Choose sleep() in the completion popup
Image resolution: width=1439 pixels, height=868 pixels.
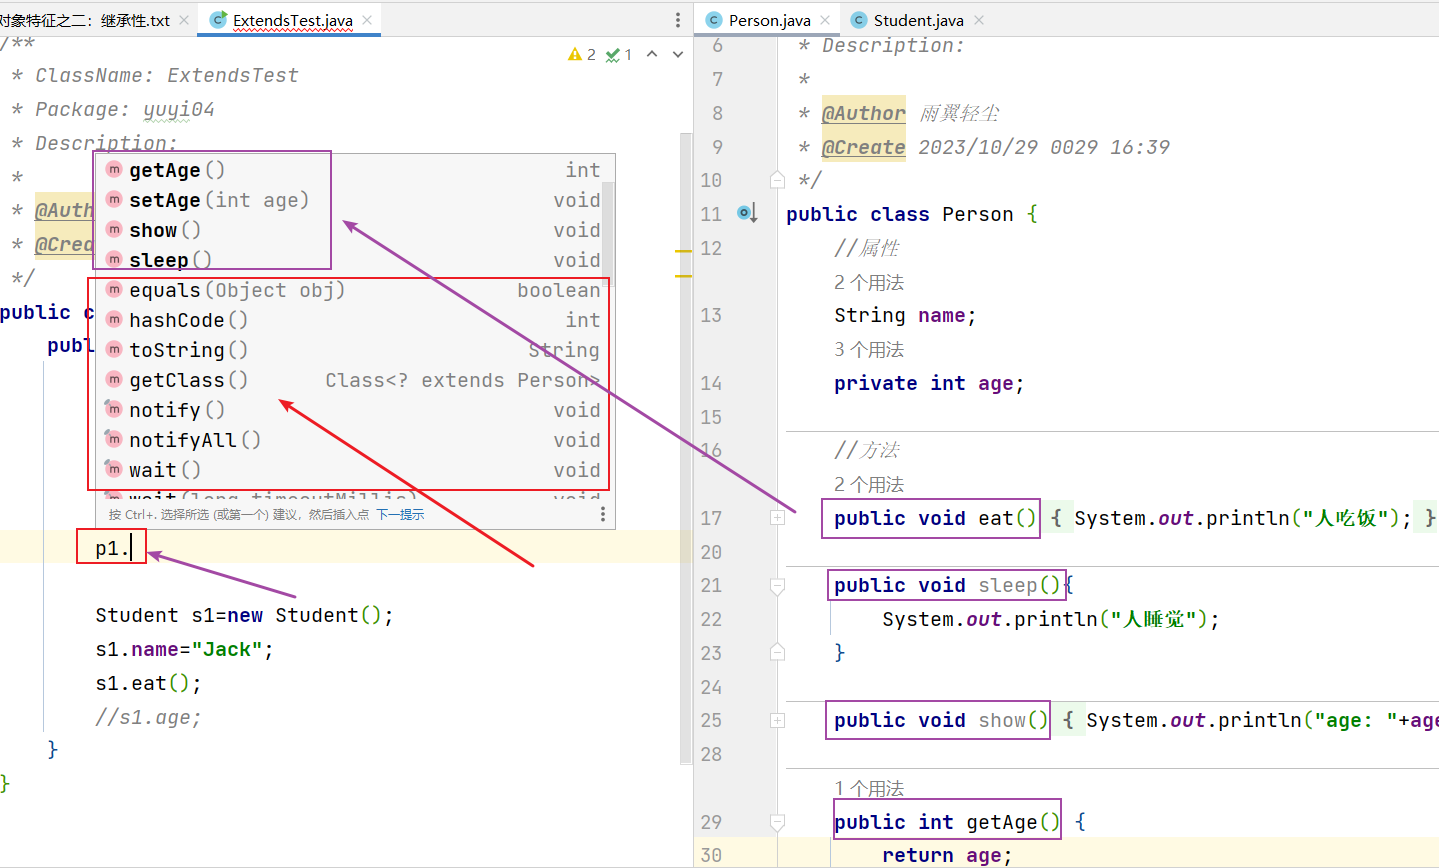click(354, 260)
